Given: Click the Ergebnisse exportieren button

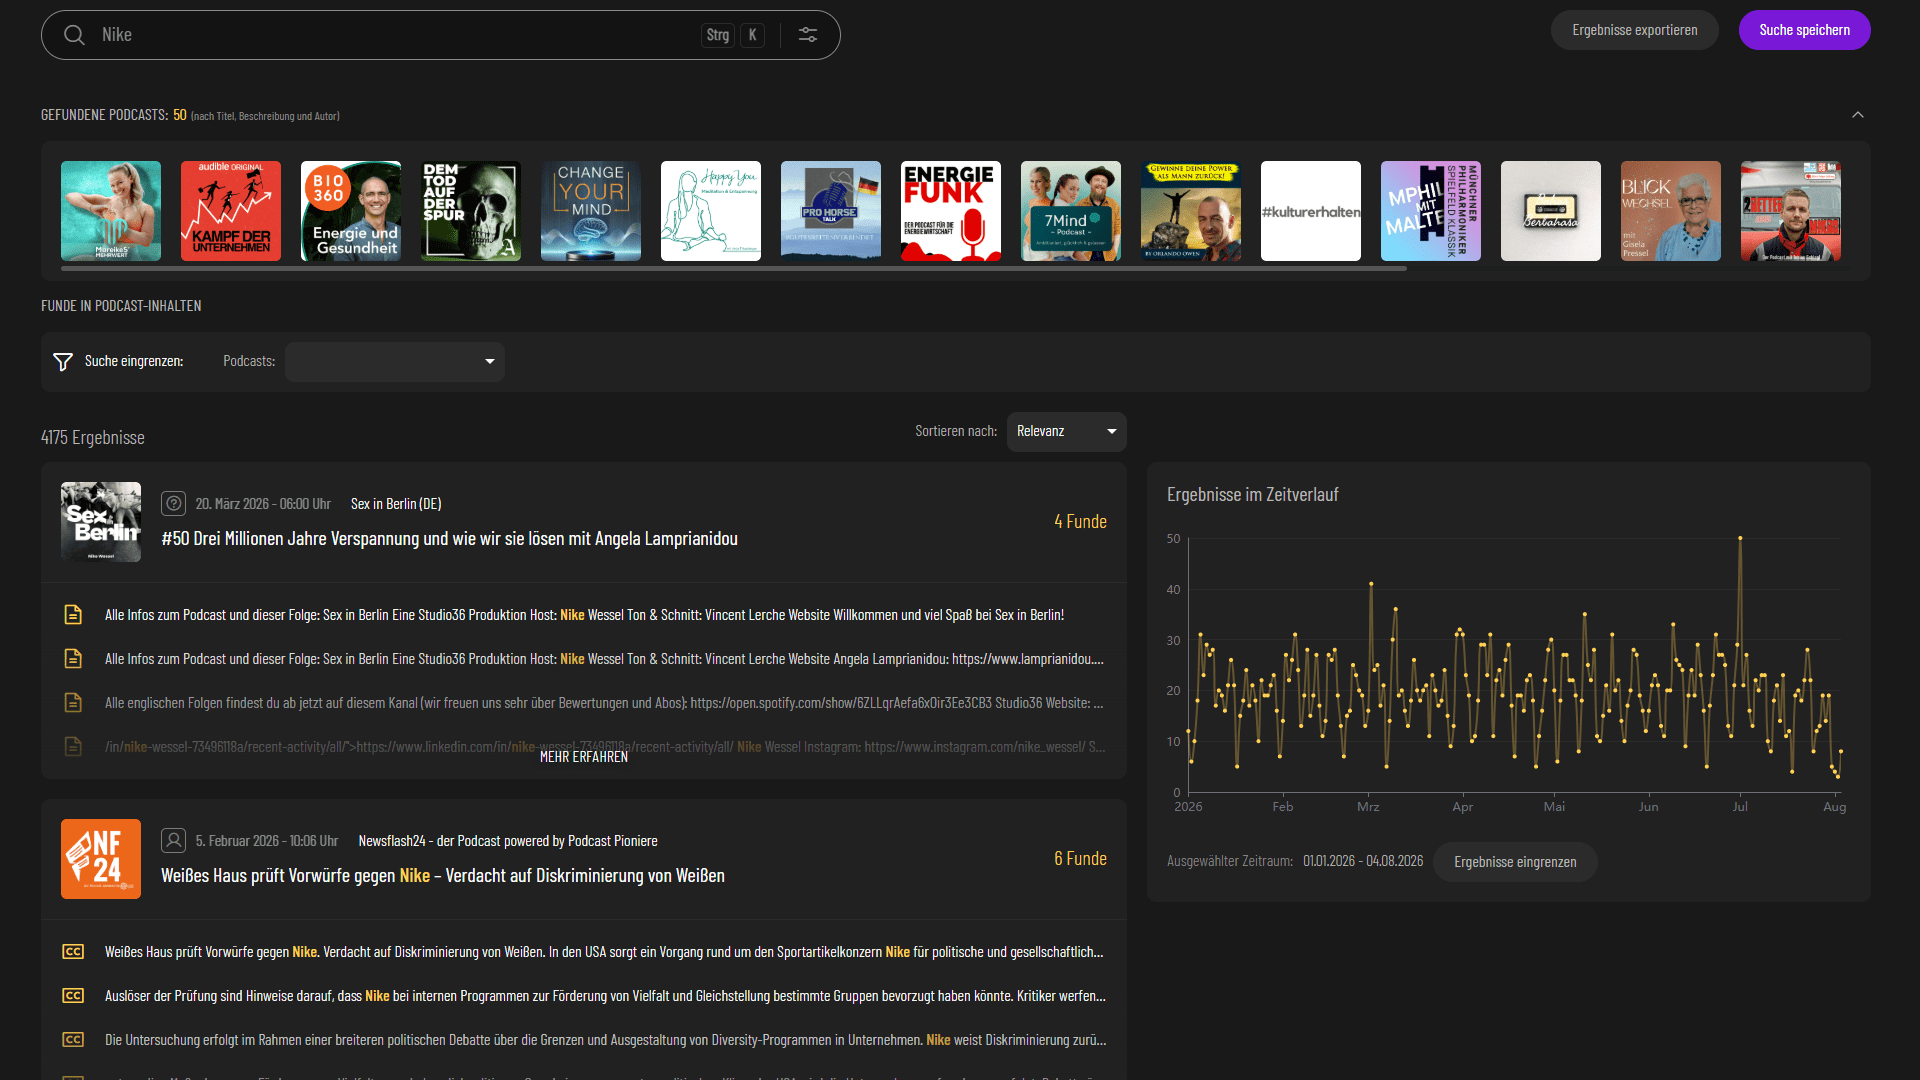Looking at the screenshot, I should [x=1635, y=30].
